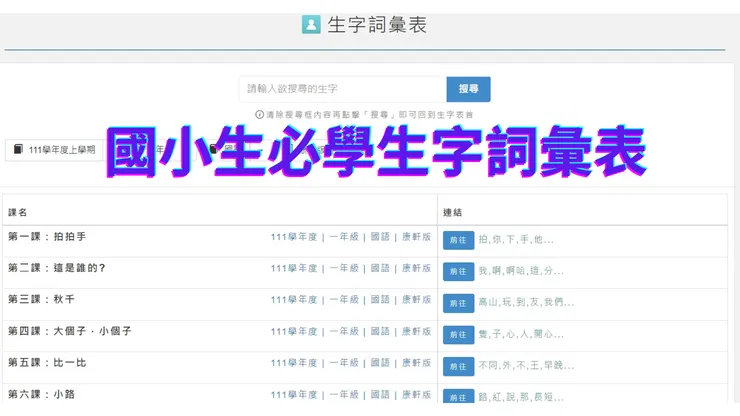
Task: Click the 111學年度 metadata tags in 第一課 row
Action: (351, 237)
